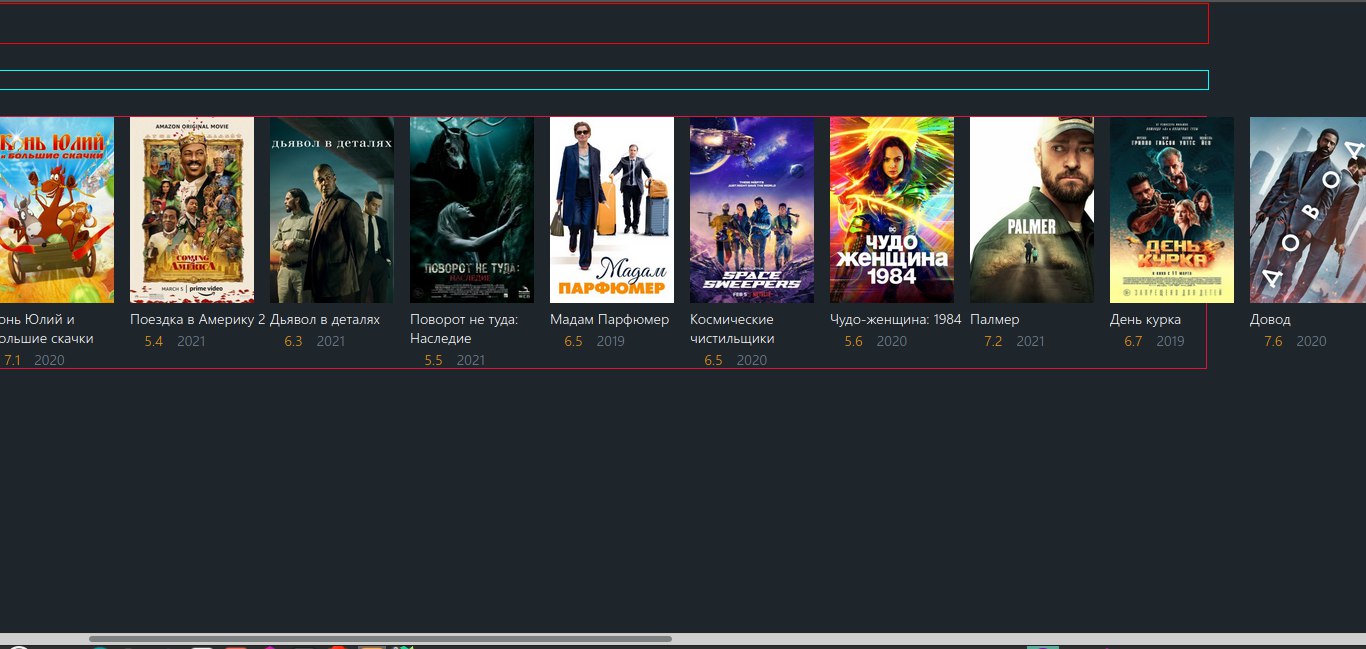The width and height of the screenshot is (1366, 649).
Task: Click rating 6.3 under Дьявол в деталях
Action: [293, 342]
